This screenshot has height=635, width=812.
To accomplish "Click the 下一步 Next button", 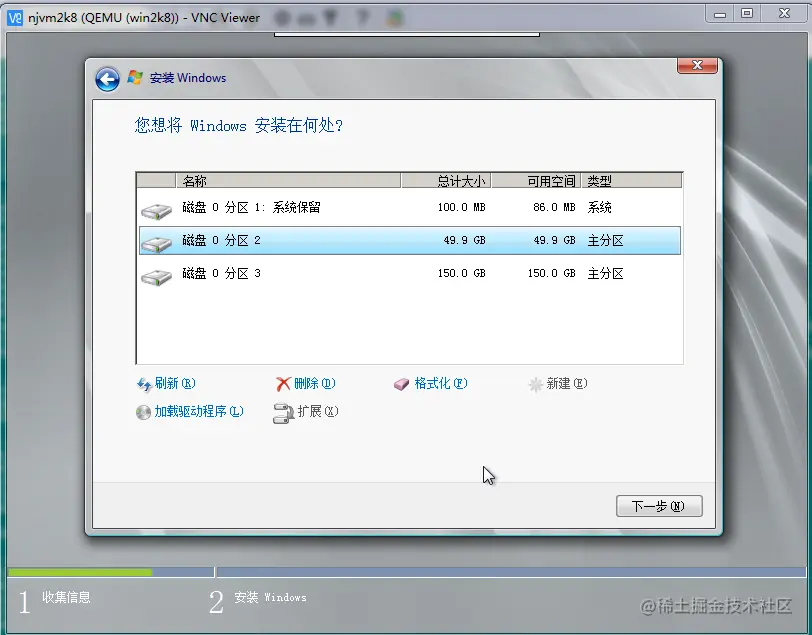I will [x=658, y=506].
